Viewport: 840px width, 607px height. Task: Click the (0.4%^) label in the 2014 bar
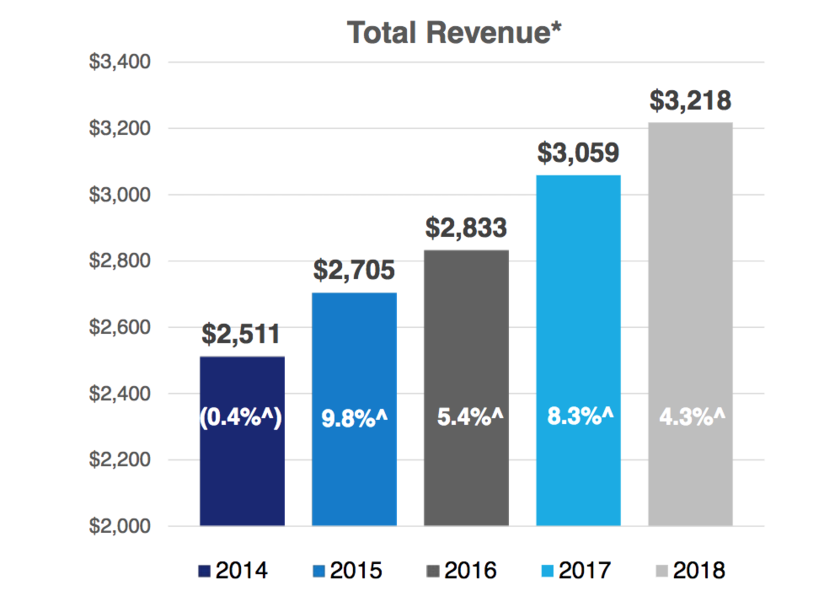pos(242,420)
